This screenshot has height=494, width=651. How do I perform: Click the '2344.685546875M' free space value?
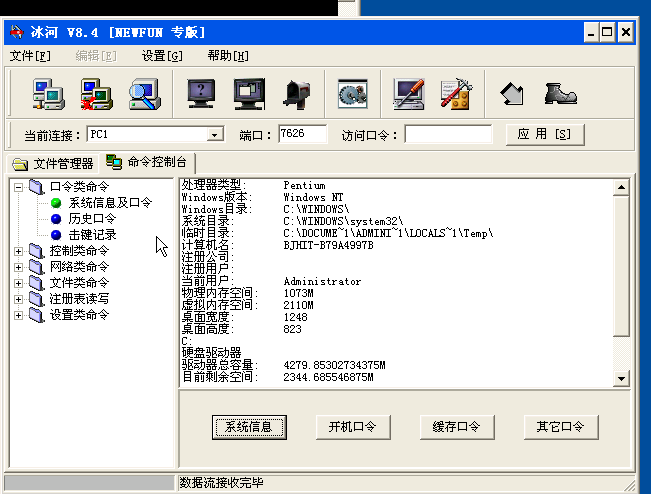pos(328,377)
